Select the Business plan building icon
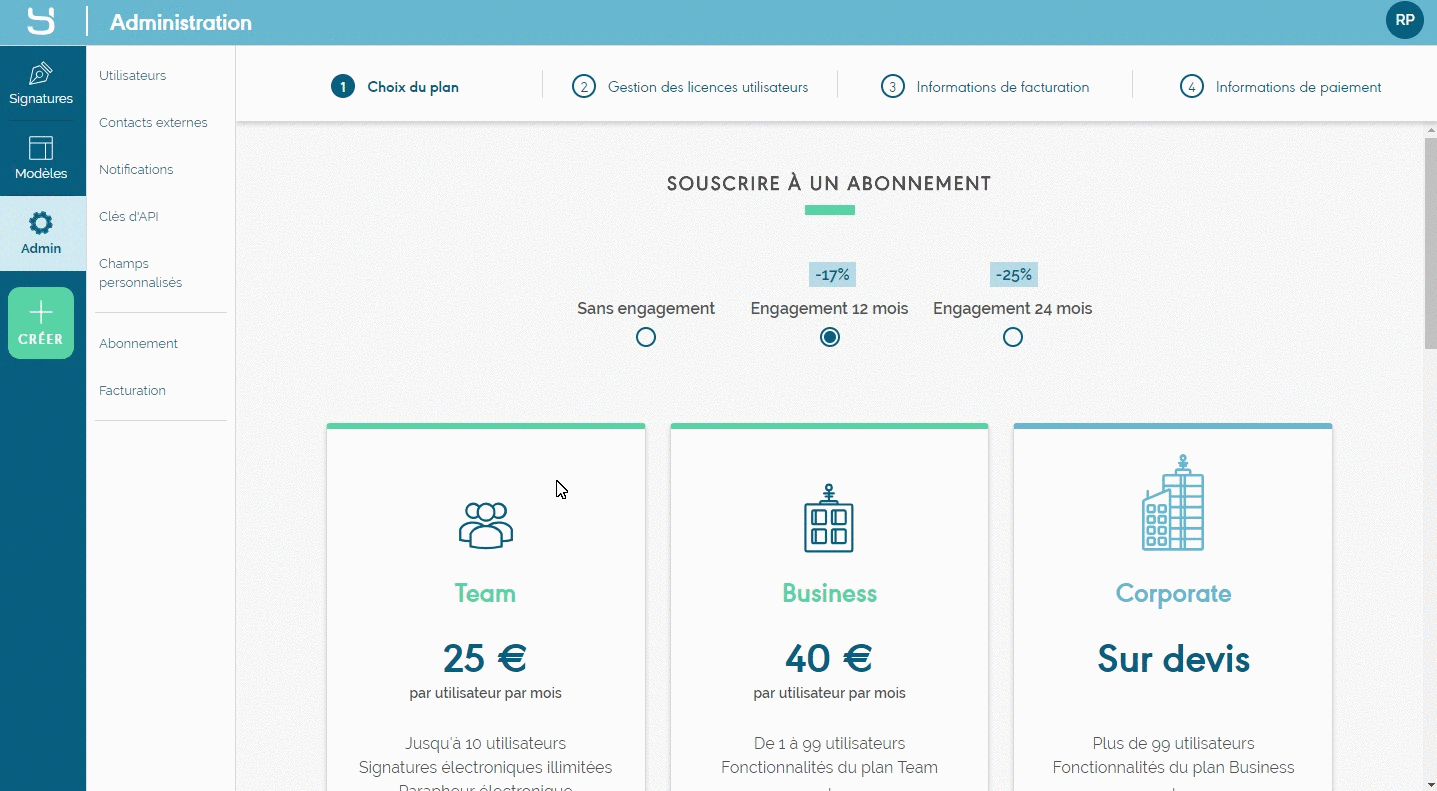Viewport: 1437px width, 791px height. [x=829, y=519]
